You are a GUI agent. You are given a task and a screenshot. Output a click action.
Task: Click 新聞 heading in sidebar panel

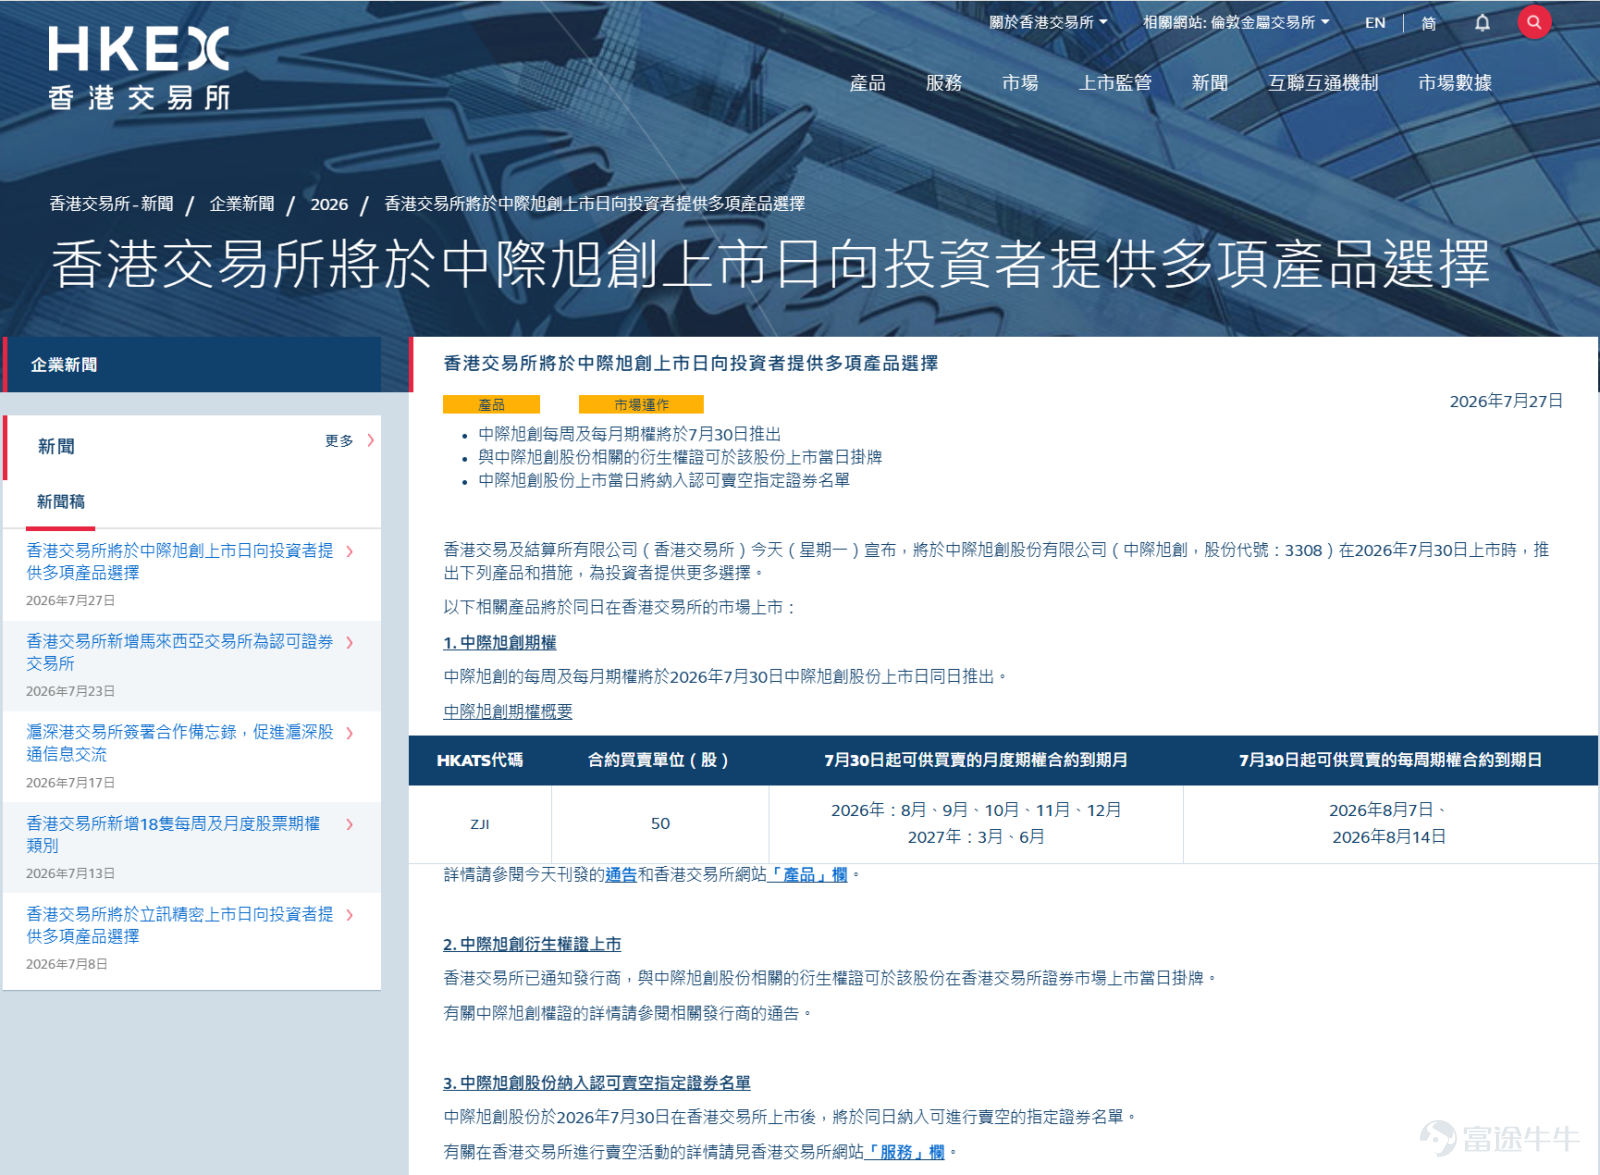click(x=56, y=446)
